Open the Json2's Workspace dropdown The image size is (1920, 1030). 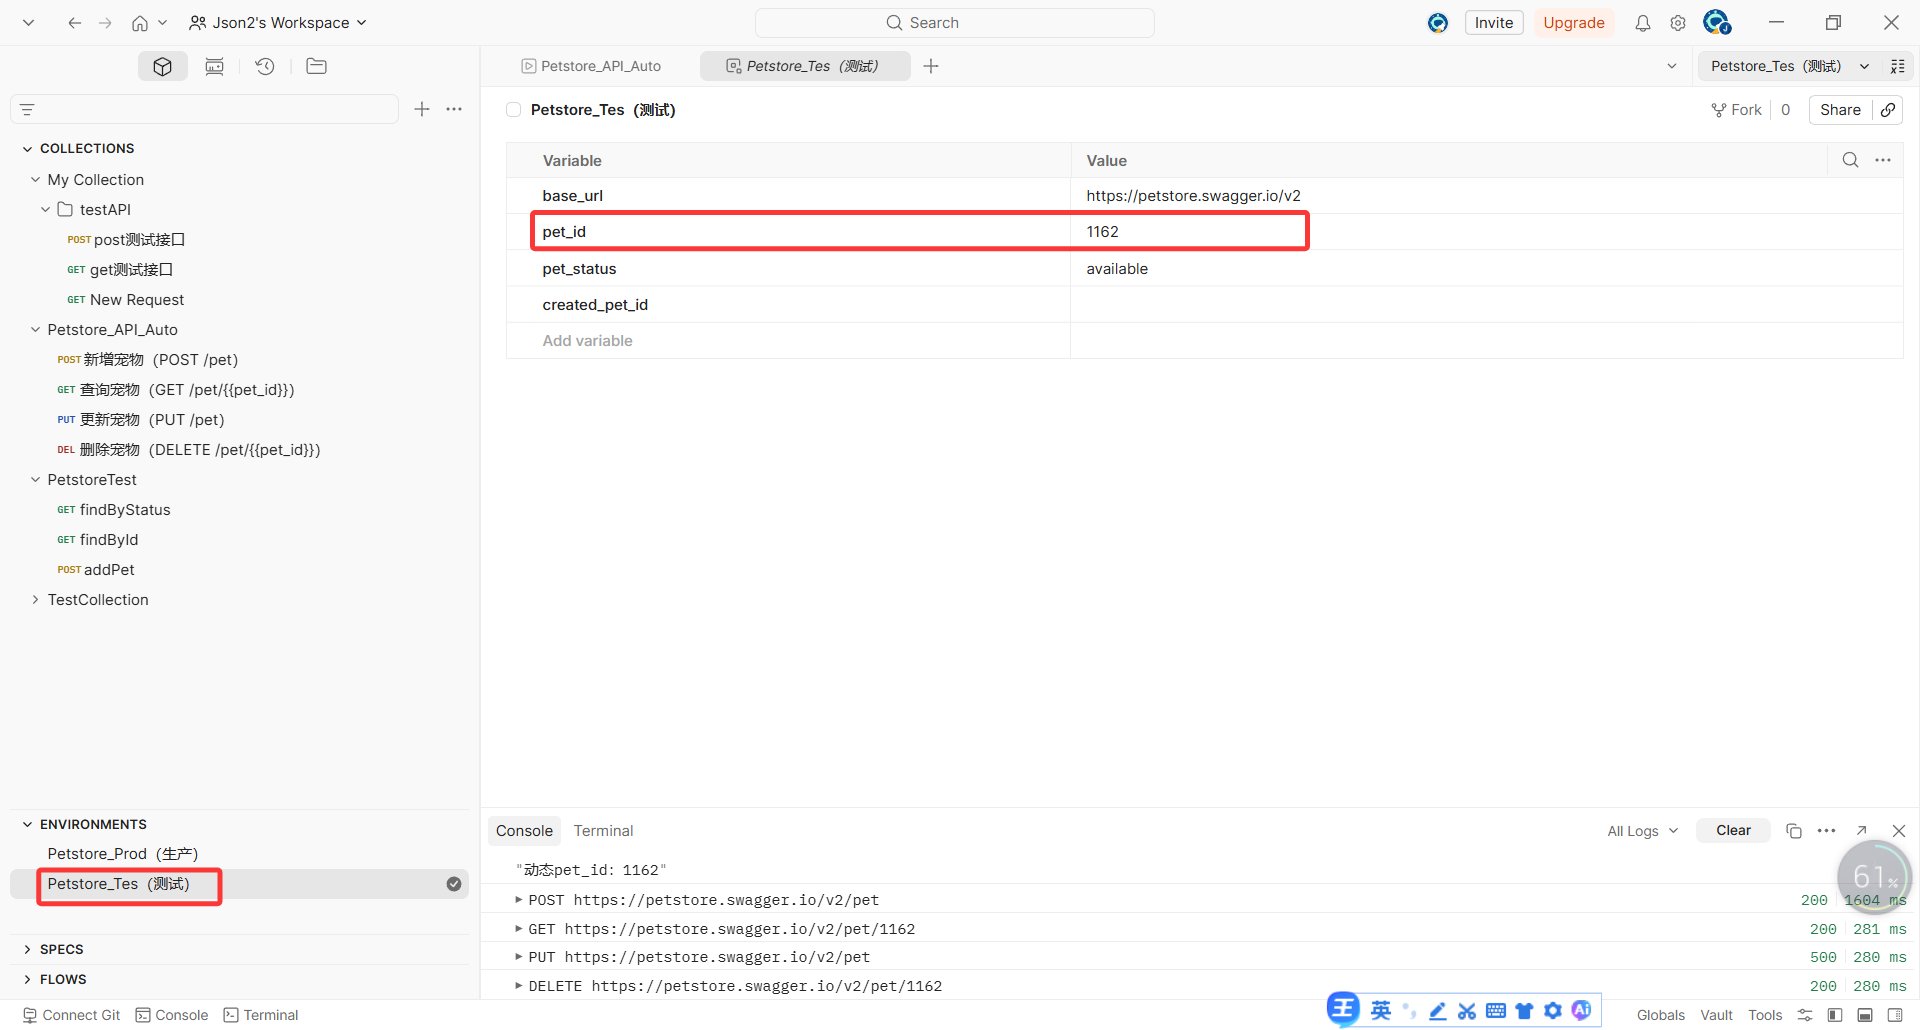(x=278, y=23)
